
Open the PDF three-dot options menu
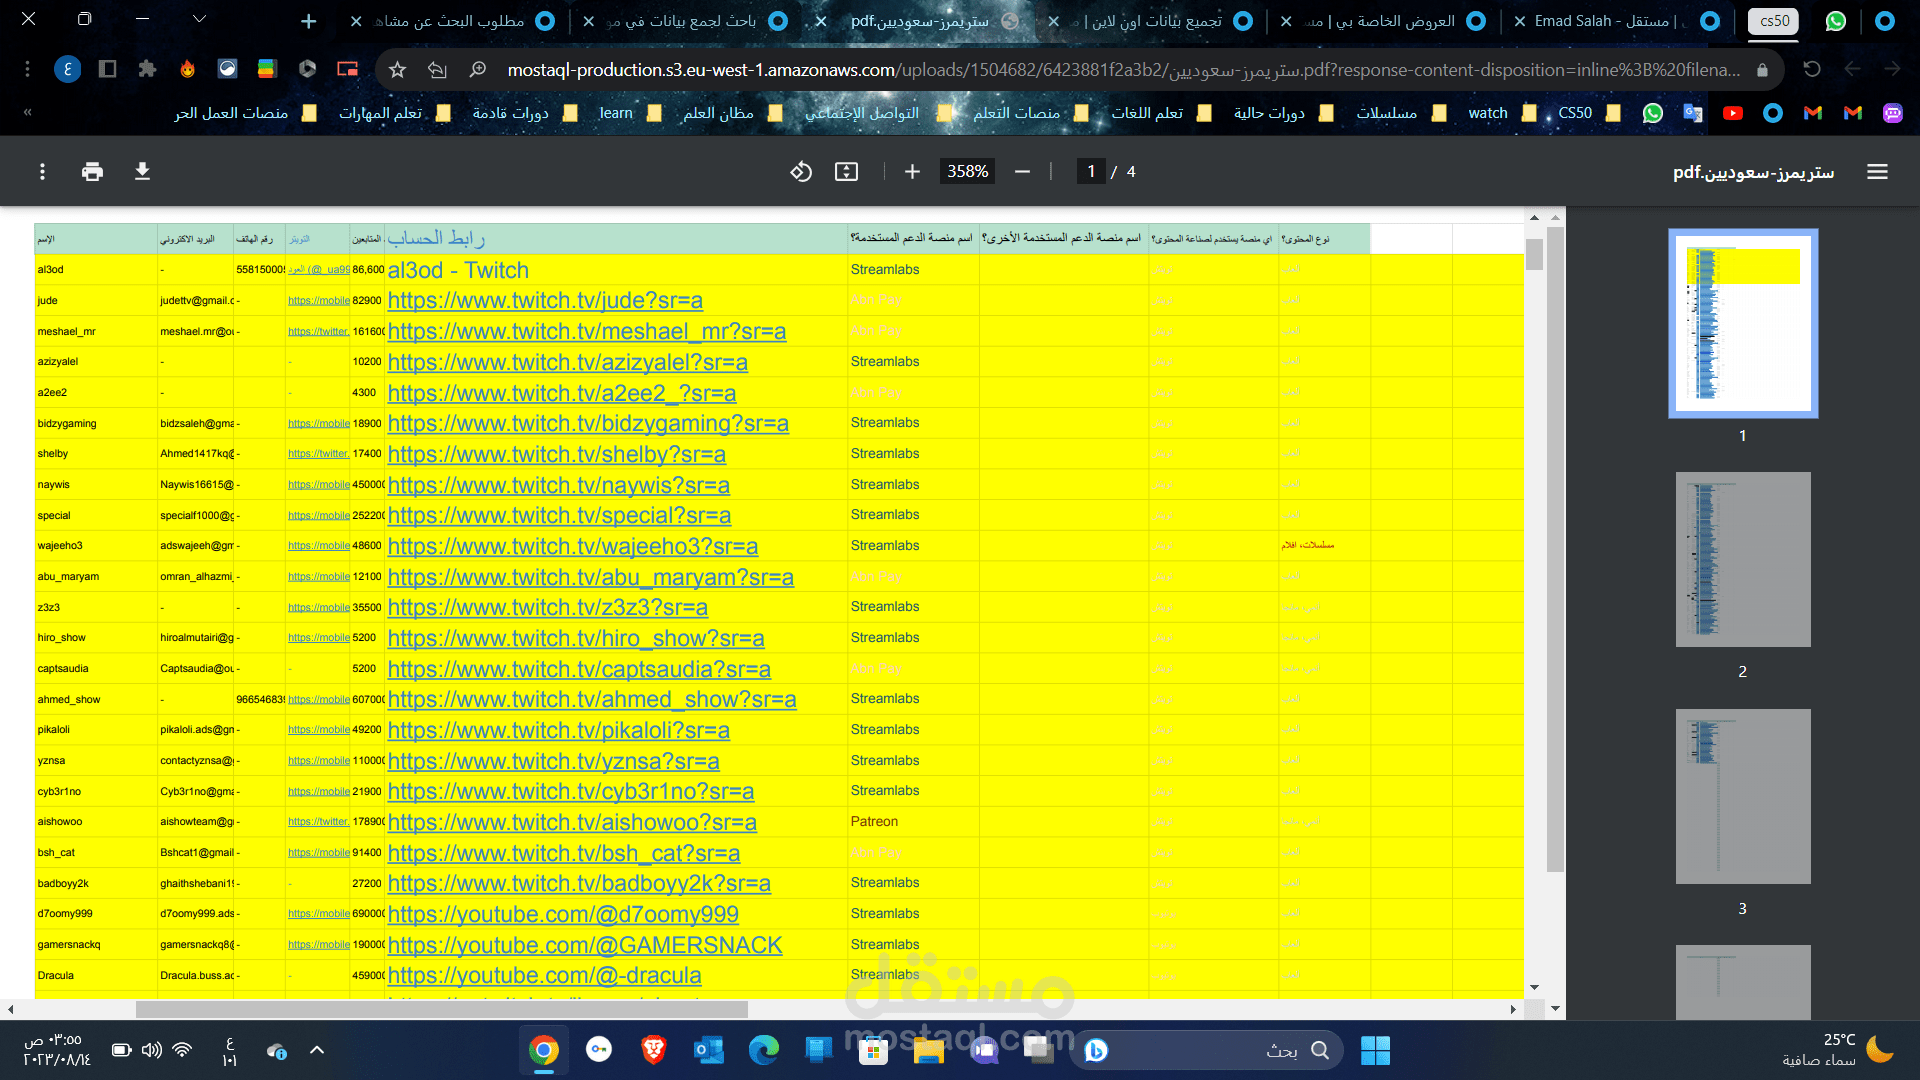point(42,172)
